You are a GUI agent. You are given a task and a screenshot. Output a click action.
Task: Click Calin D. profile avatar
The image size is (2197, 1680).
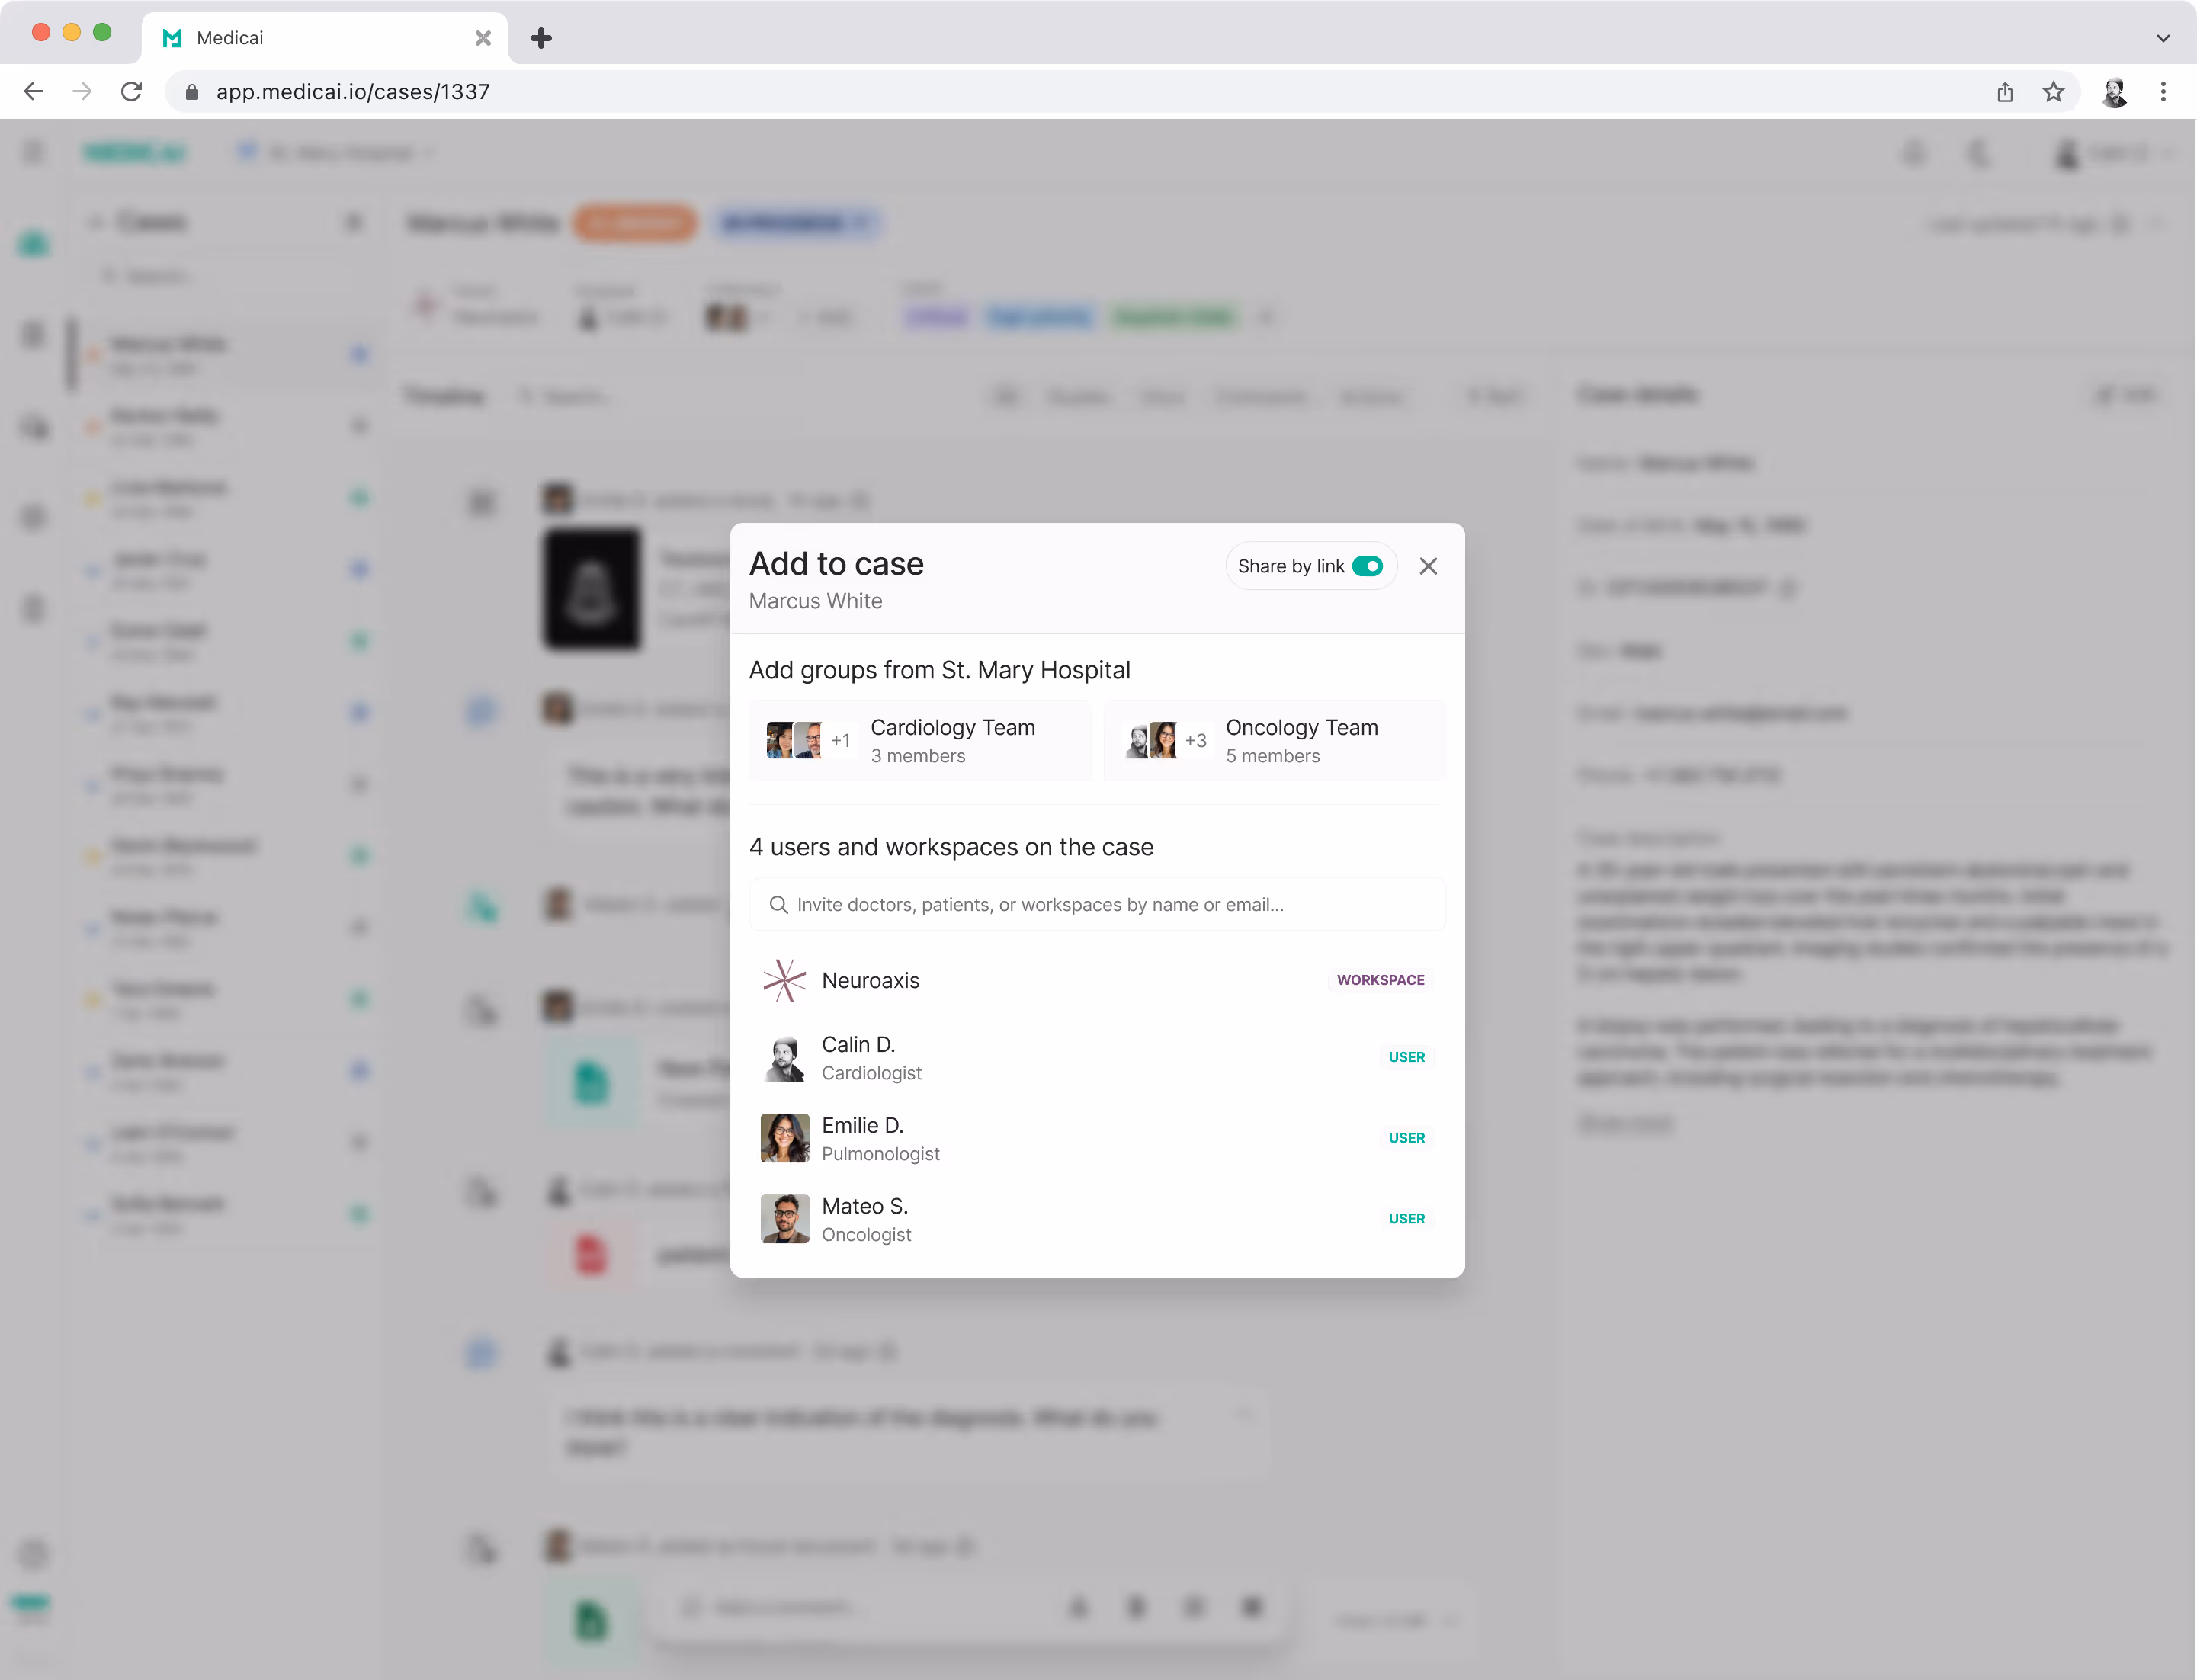click(x=784, y=1057)
